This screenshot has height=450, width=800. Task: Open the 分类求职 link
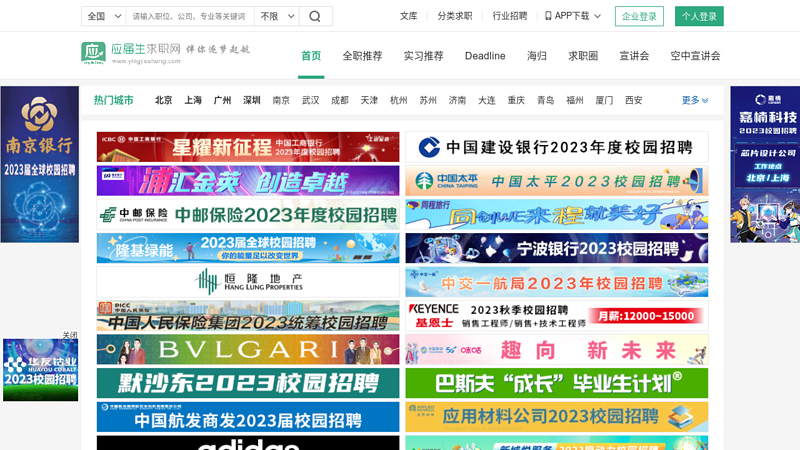[455, 16]
